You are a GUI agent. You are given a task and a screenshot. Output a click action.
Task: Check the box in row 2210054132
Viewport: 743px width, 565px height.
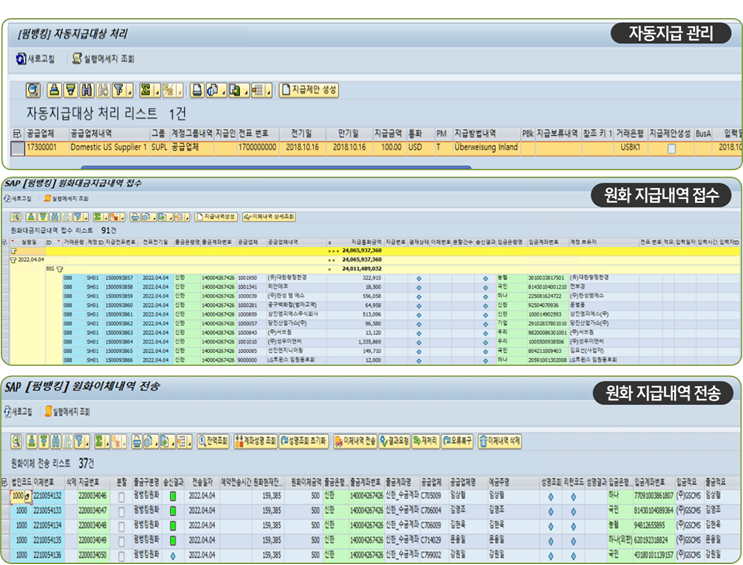tap(122, 495)
